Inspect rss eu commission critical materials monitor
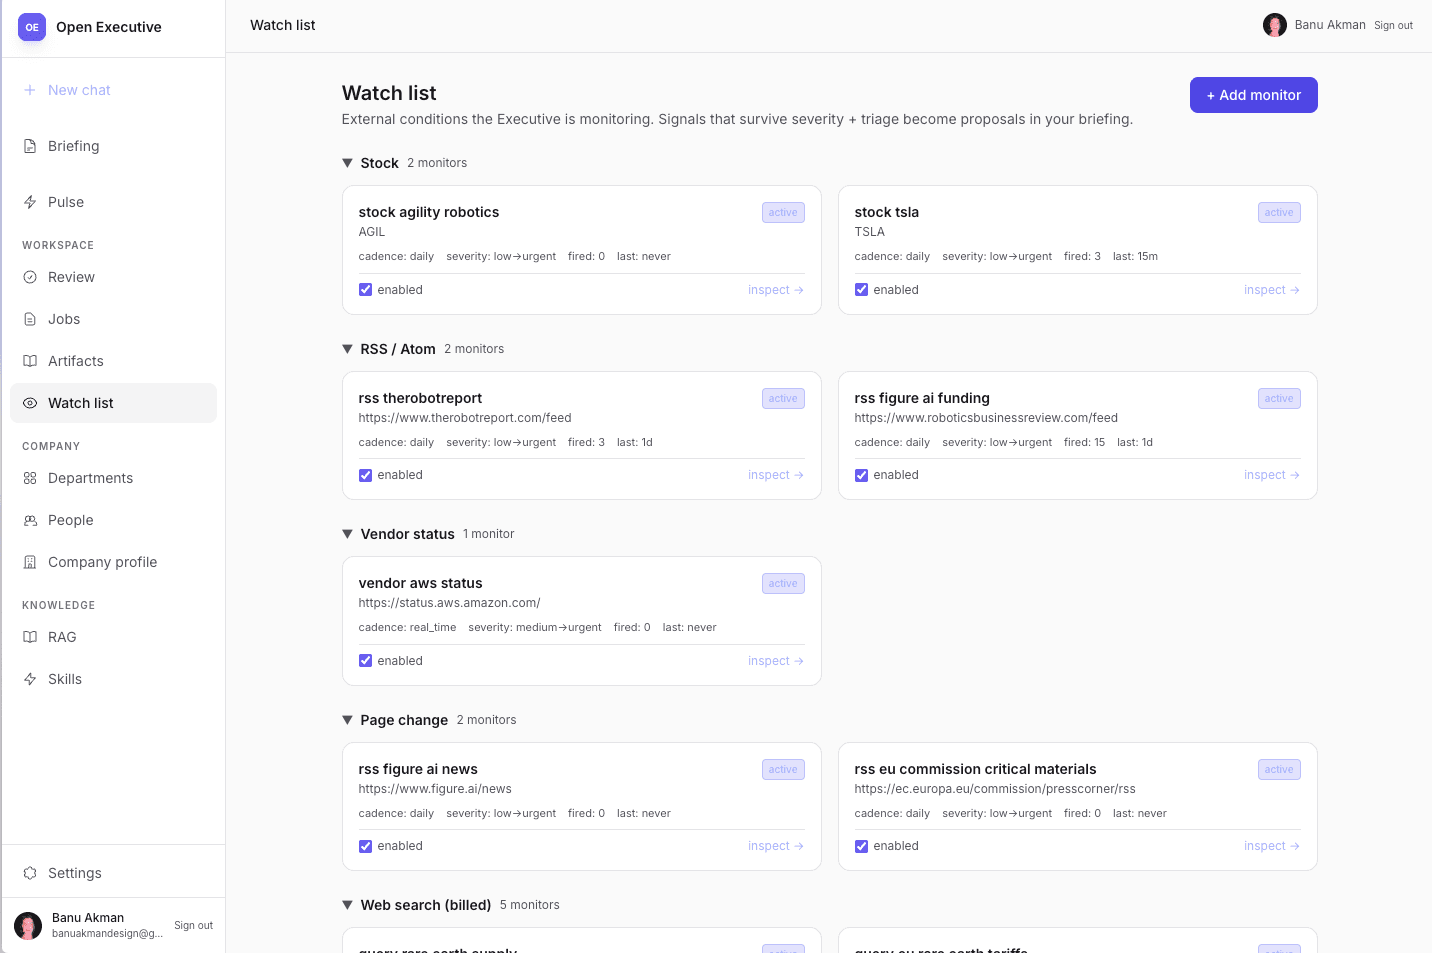 (x=1272, y=846)
